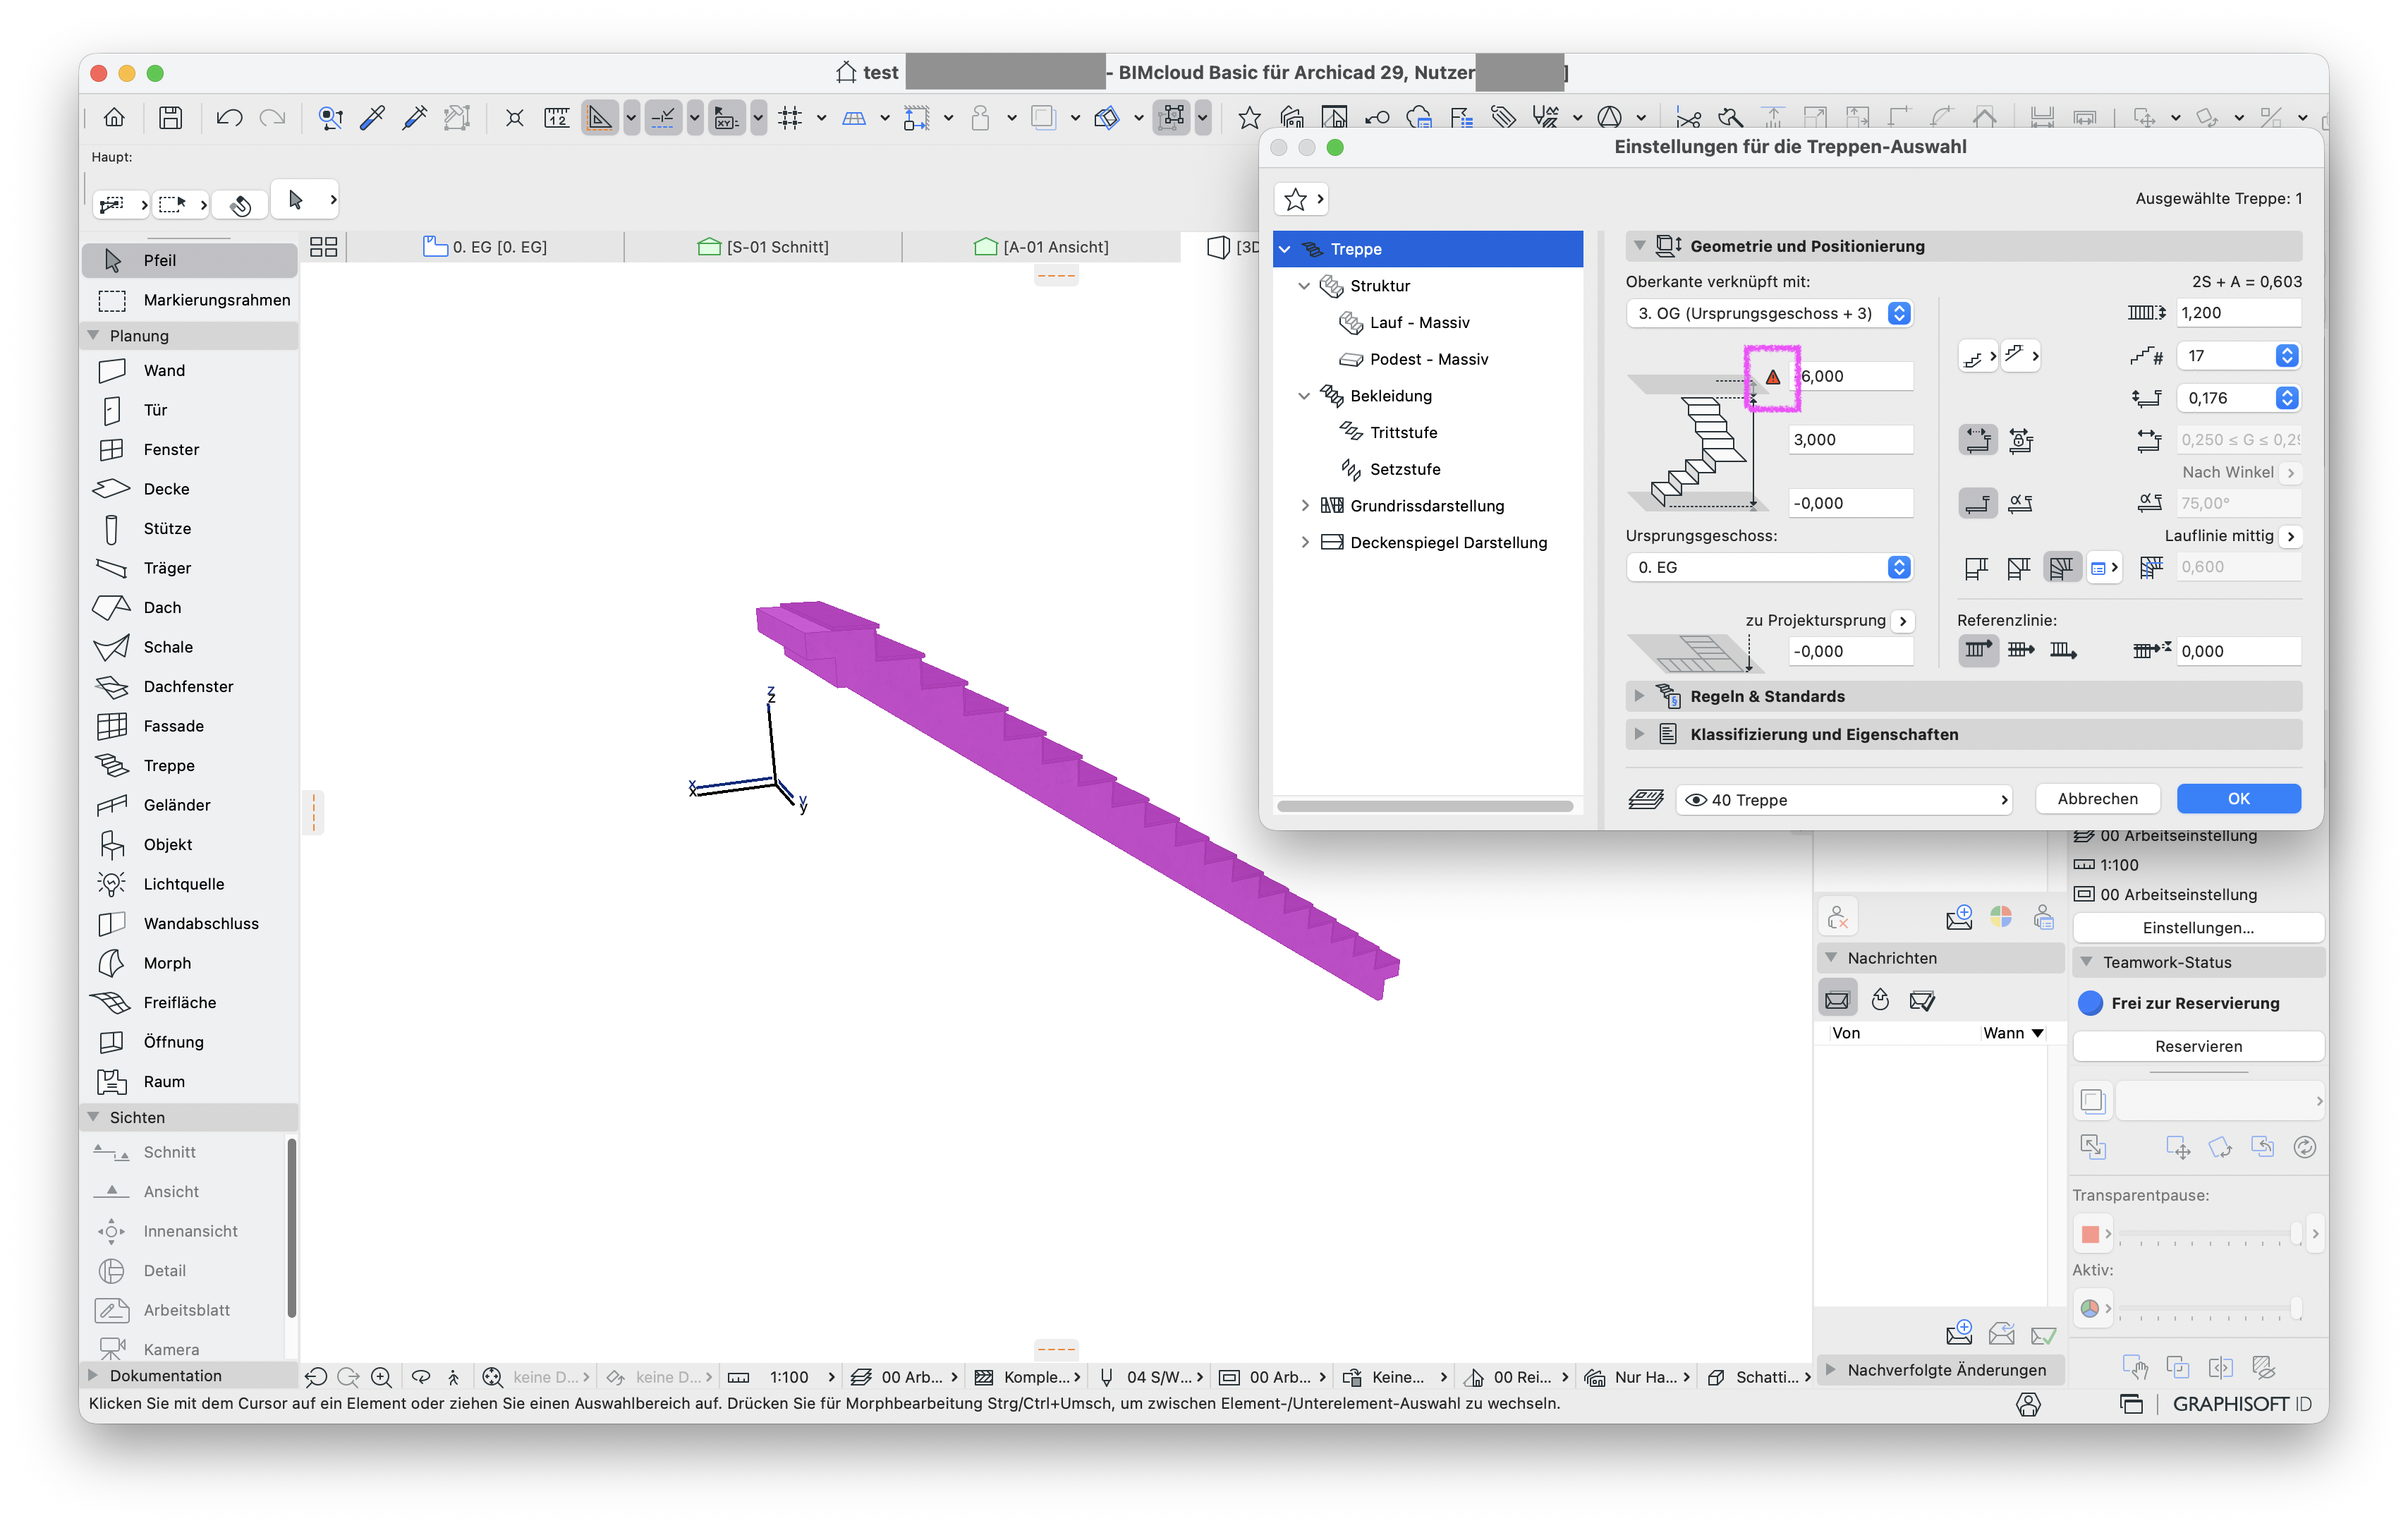Toggle reference line center option
The image size is (2408, 1528).
[2020, 651]
